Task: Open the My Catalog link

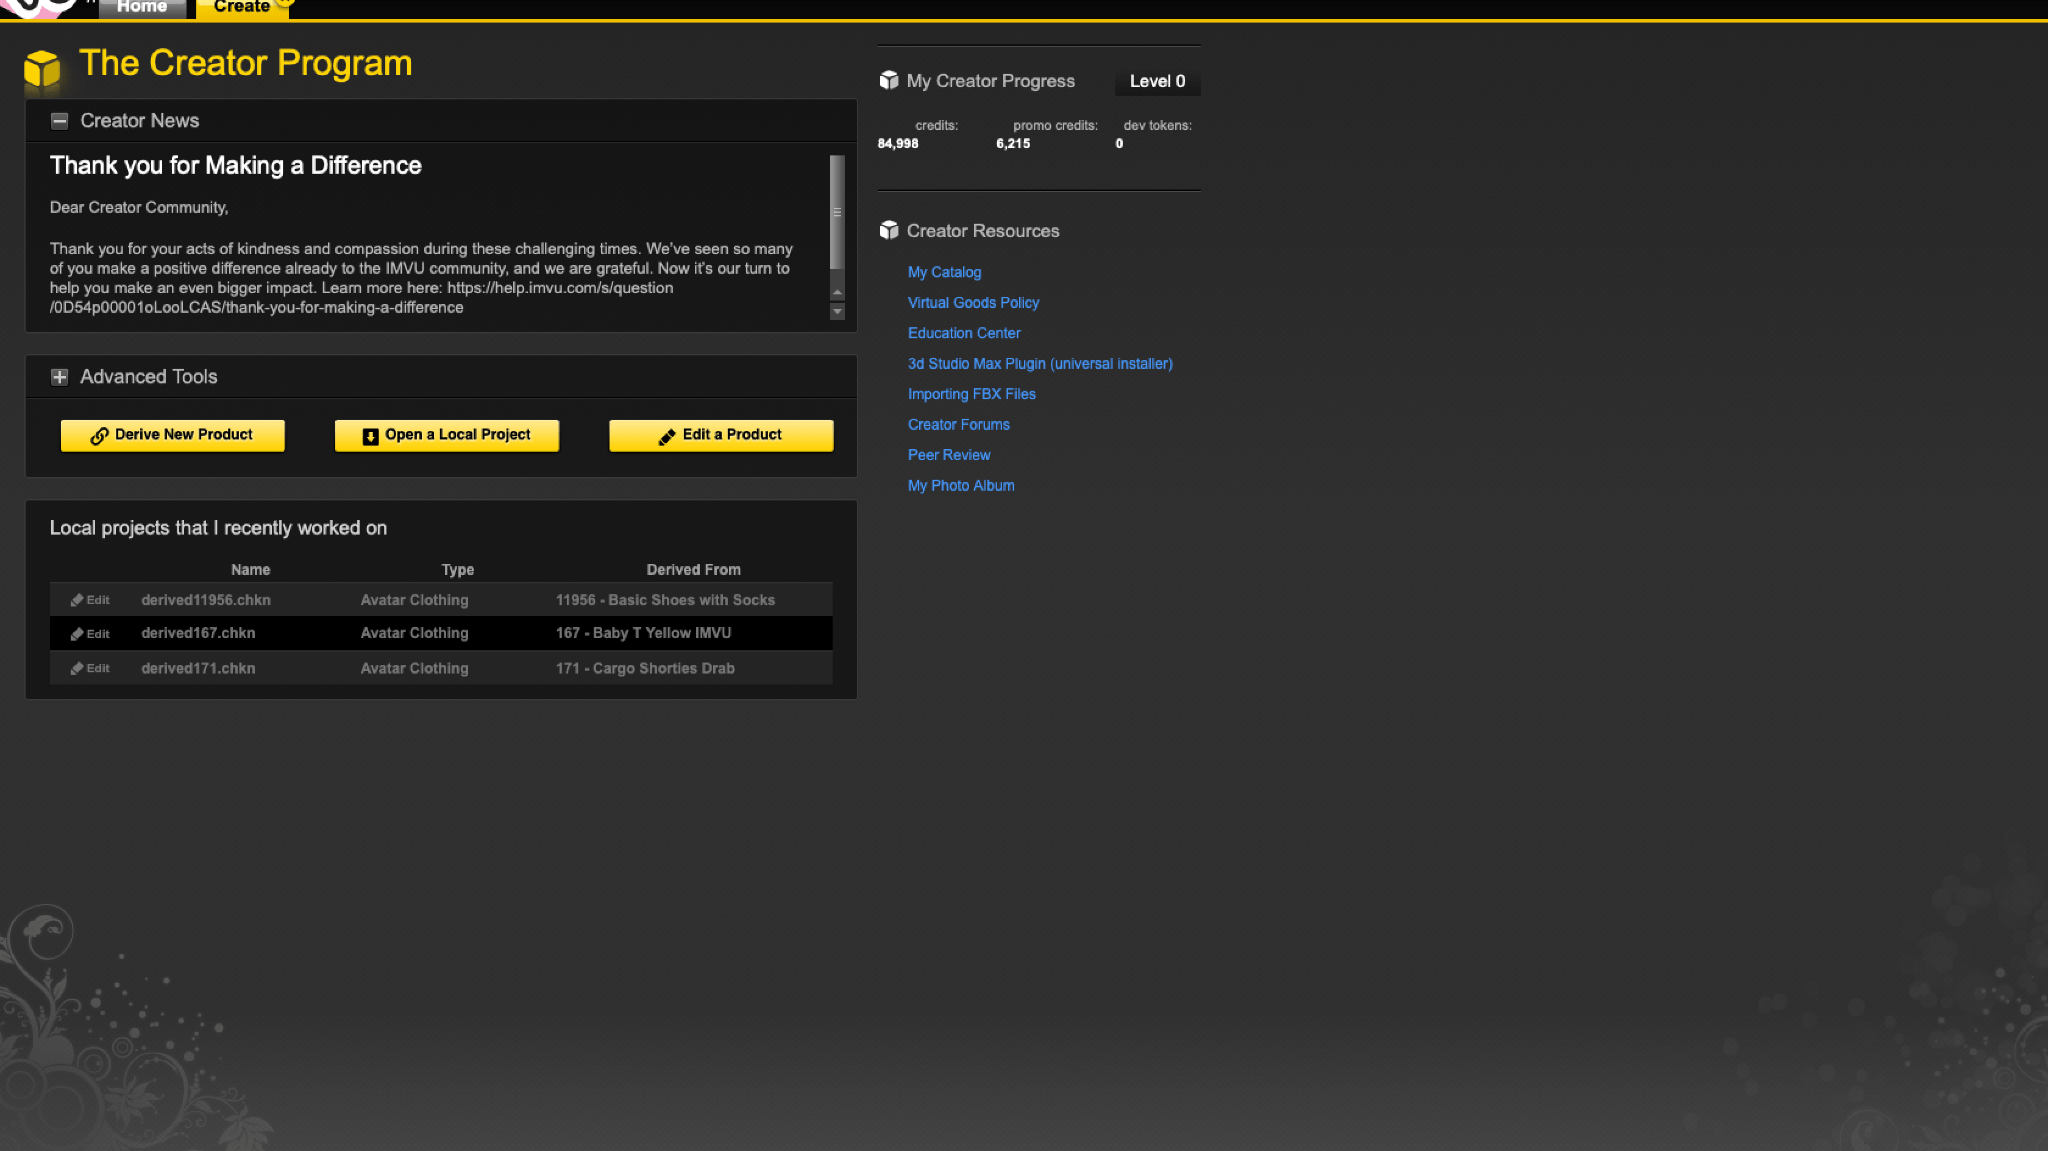Action: (944, 272)
